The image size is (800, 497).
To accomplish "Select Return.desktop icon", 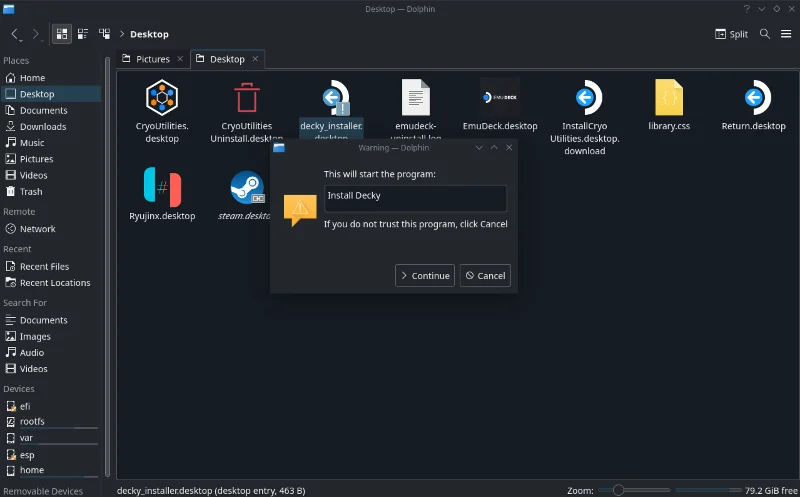I will coord(756,97).
